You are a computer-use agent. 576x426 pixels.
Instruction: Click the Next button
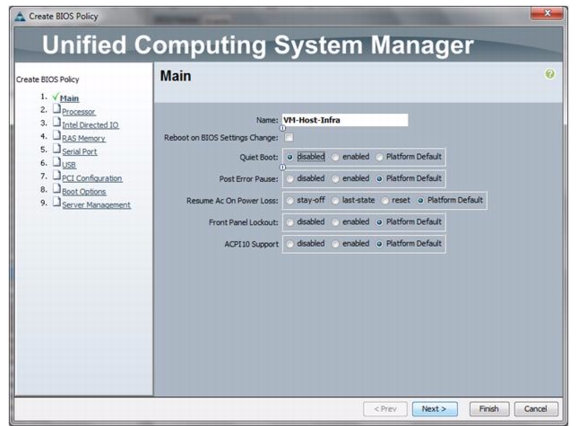click(435, 409)
